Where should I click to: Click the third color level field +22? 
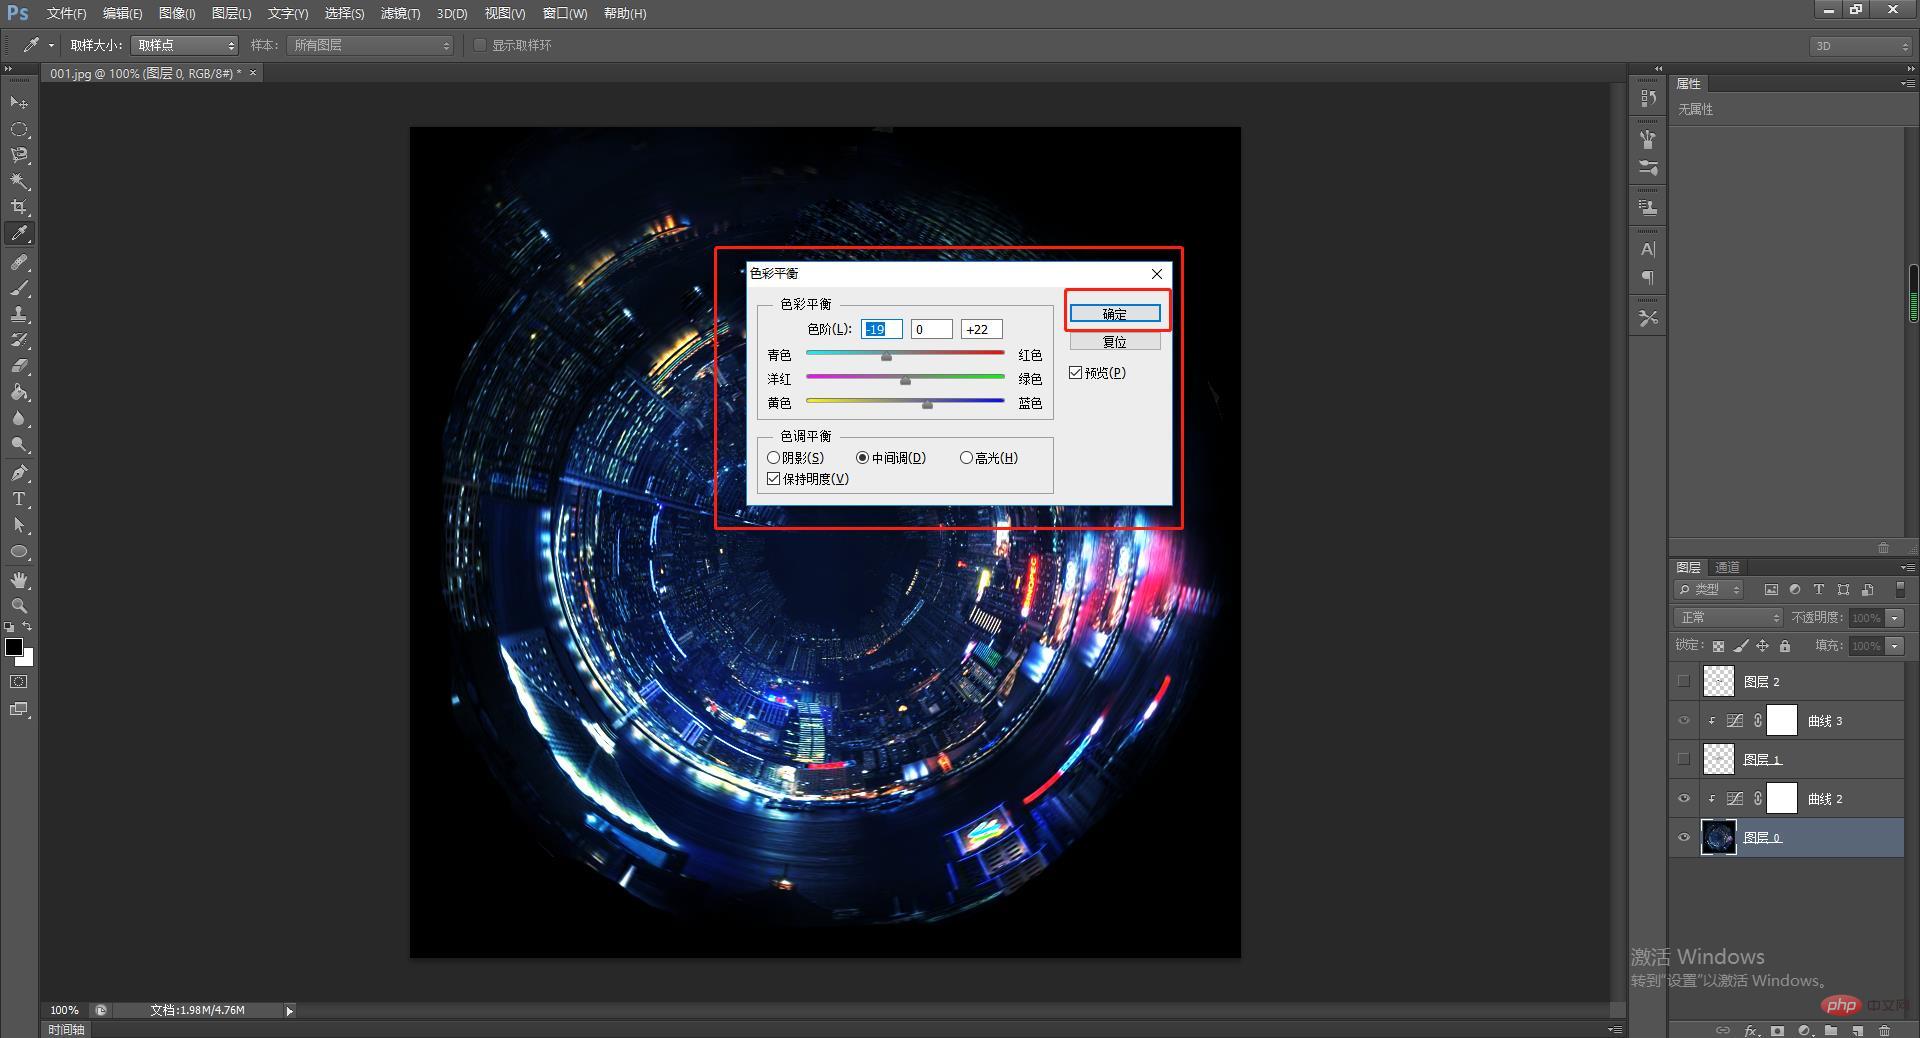981,329
